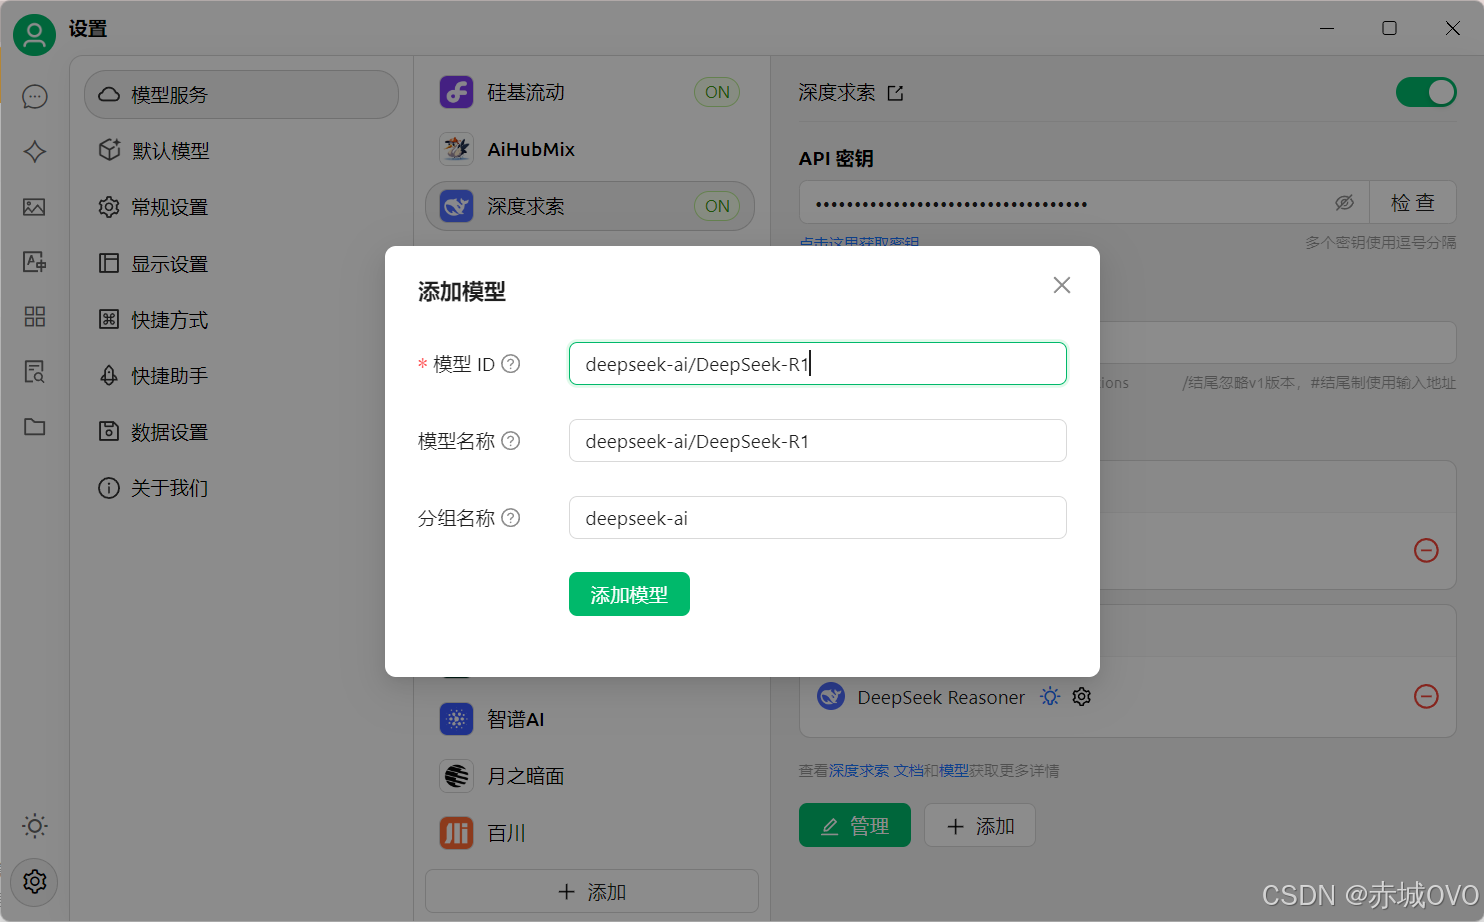1484x922 pixels.
Task: Click the AiHubMix provider logo
Action: pos(457,149)
